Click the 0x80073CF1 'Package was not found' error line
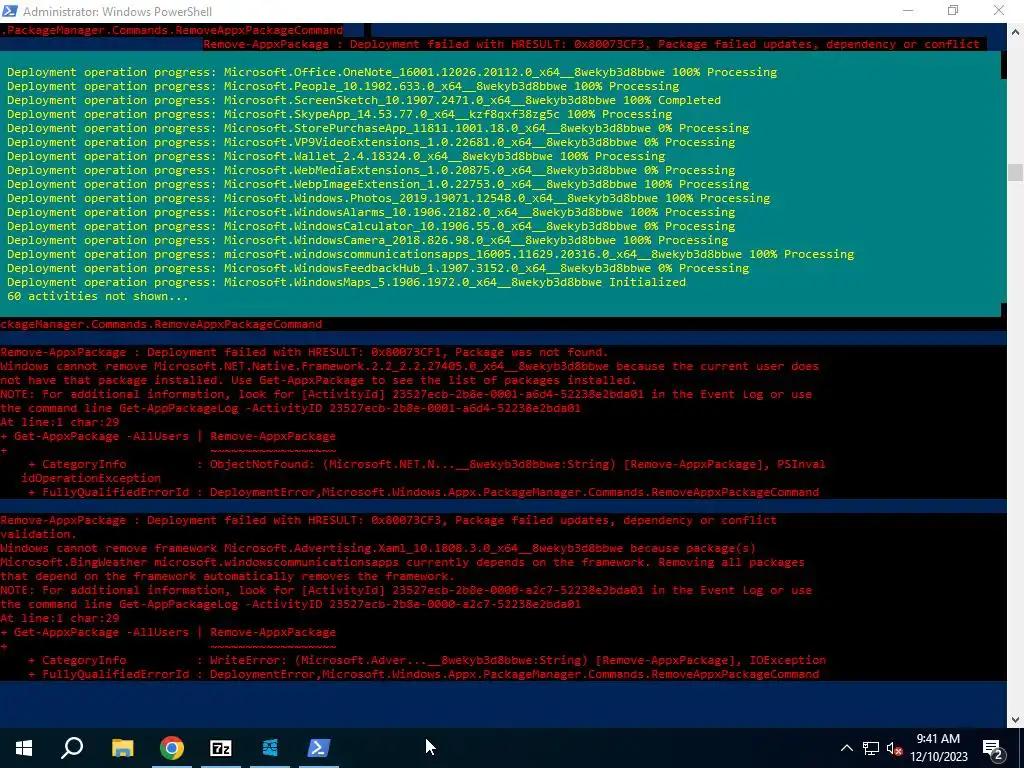The height and width of the screenshot is (768, 1024). 304,353
